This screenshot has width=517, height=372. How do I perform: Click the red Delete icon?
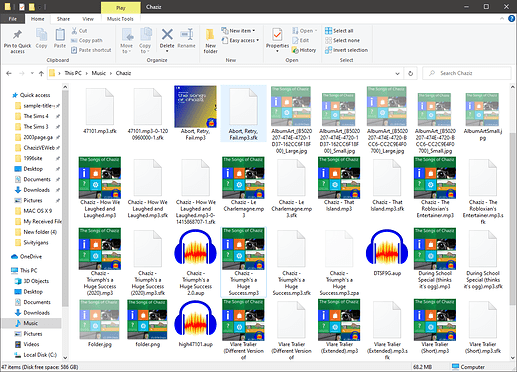[x=167, y=34]
